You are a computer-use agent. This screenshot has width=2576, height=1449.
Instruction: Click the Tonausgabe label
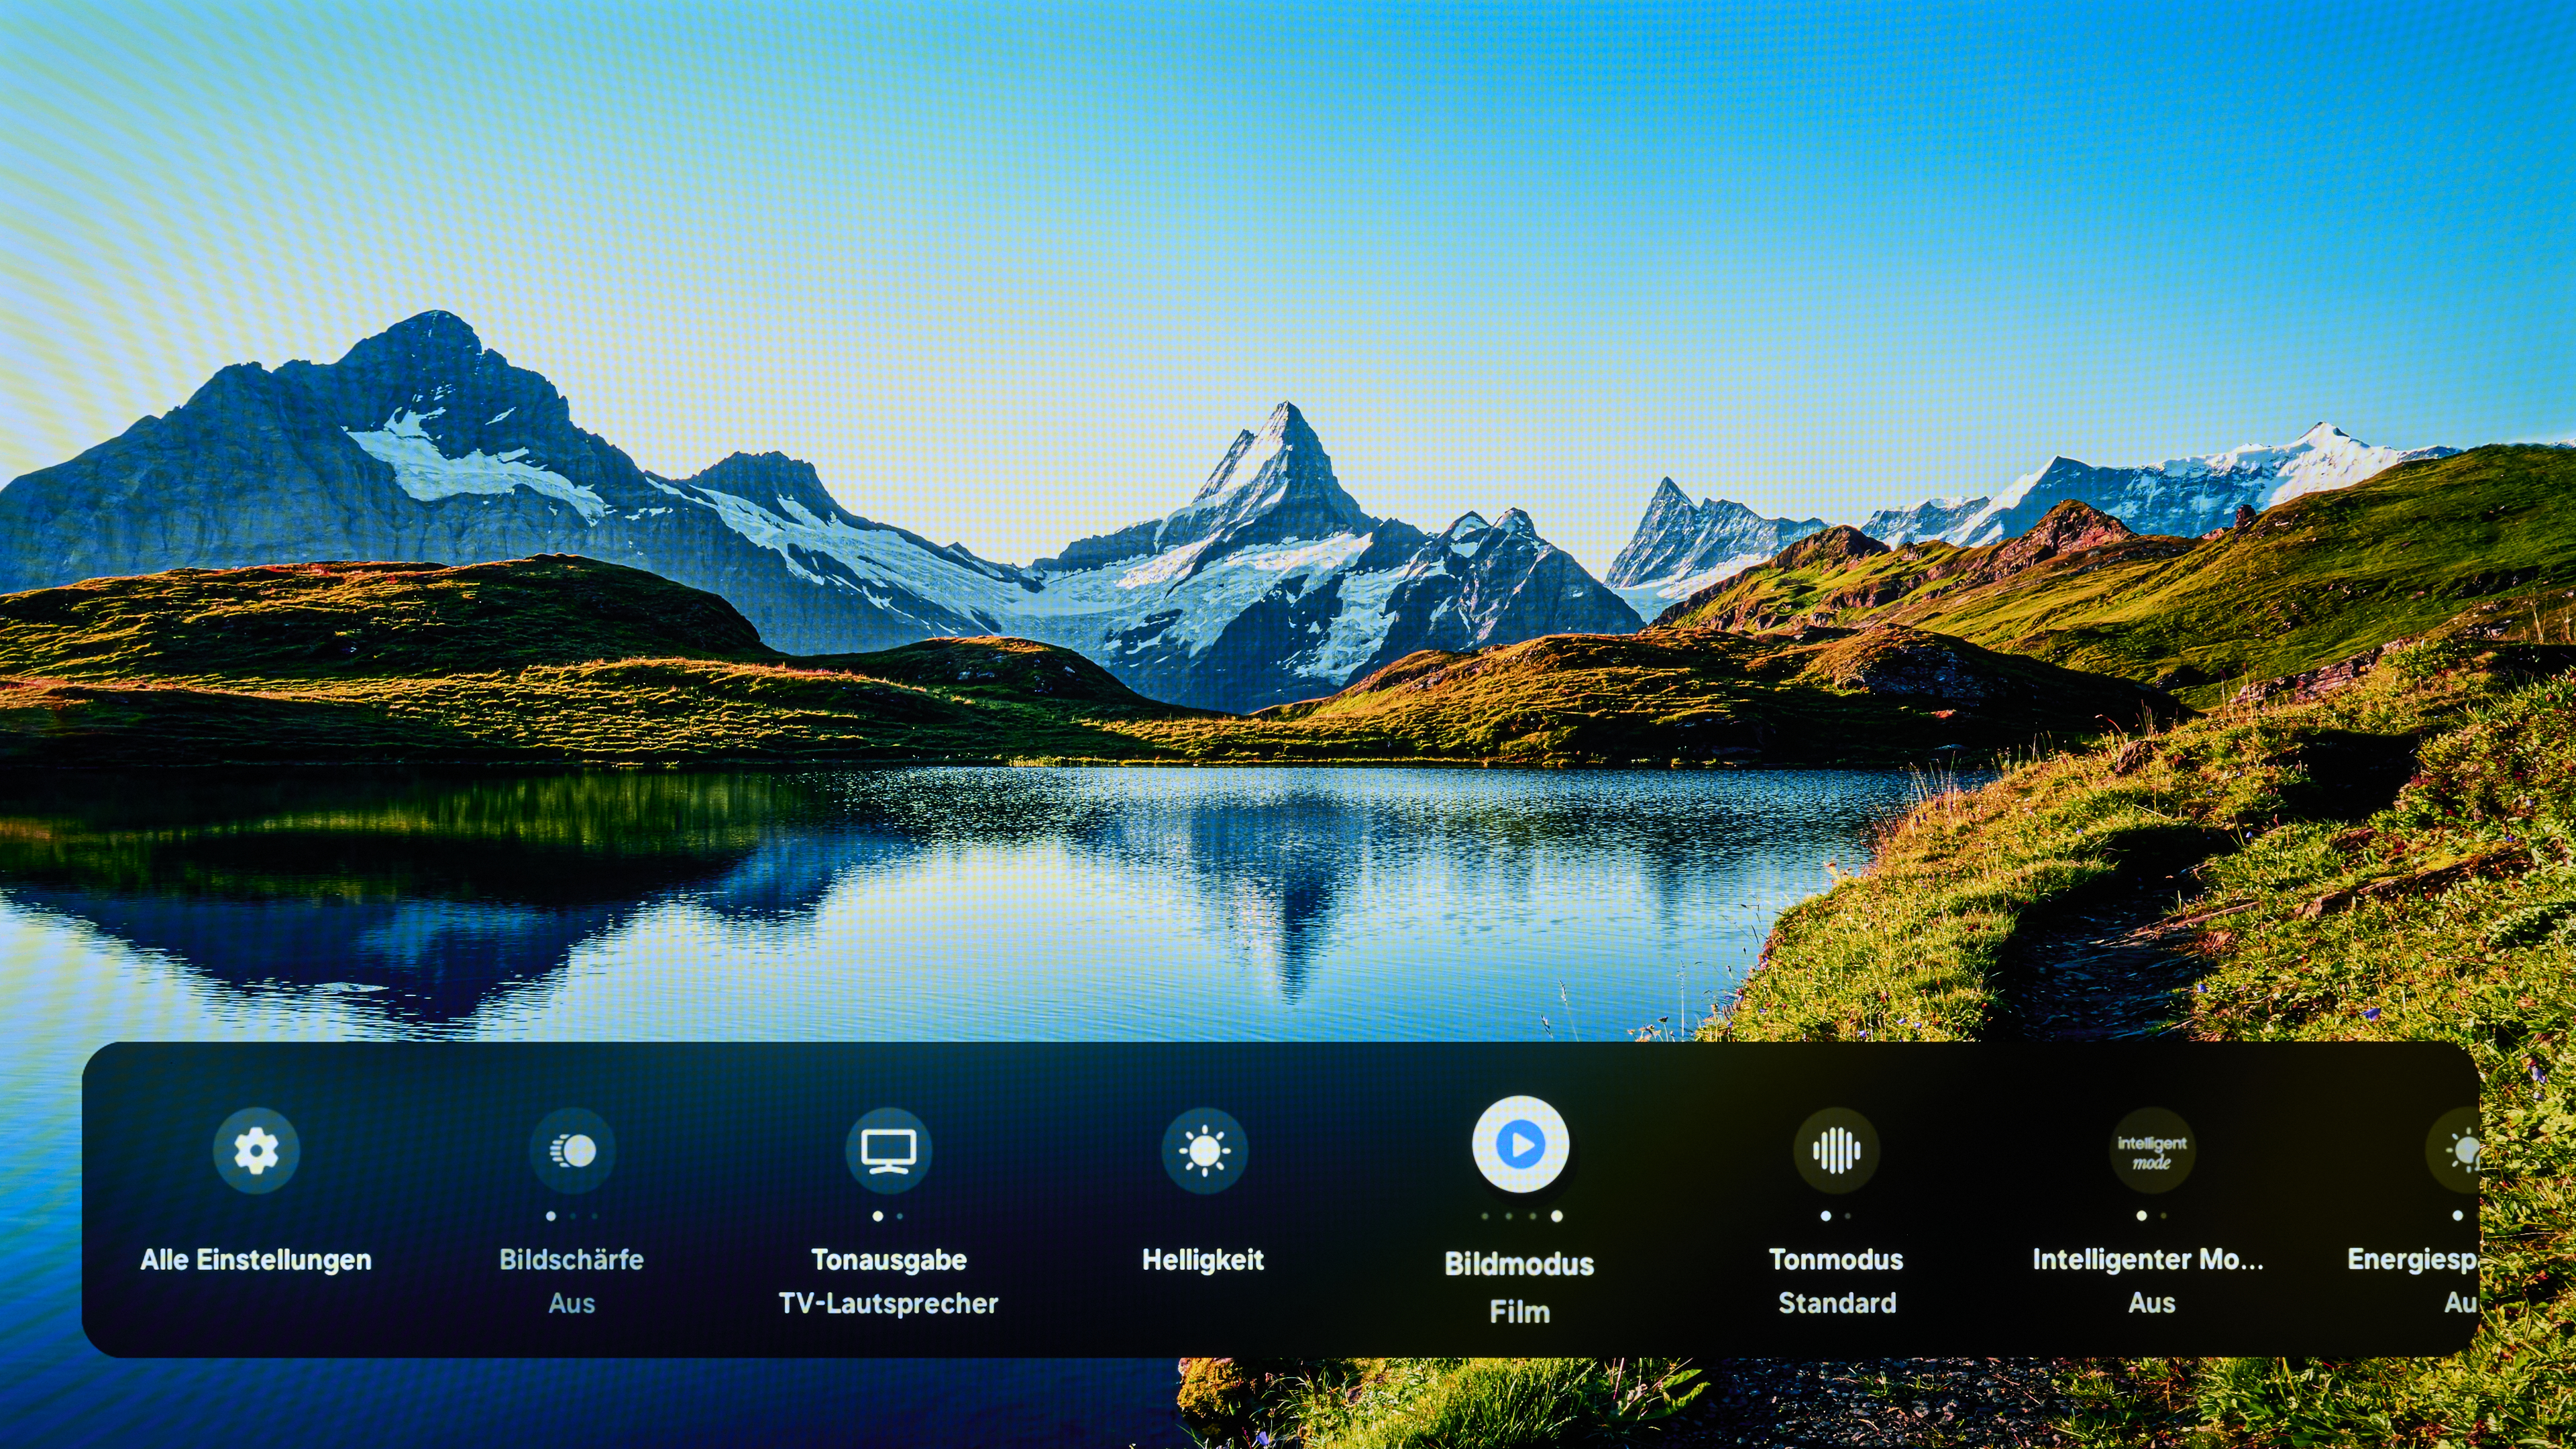tap(888, 1260)
